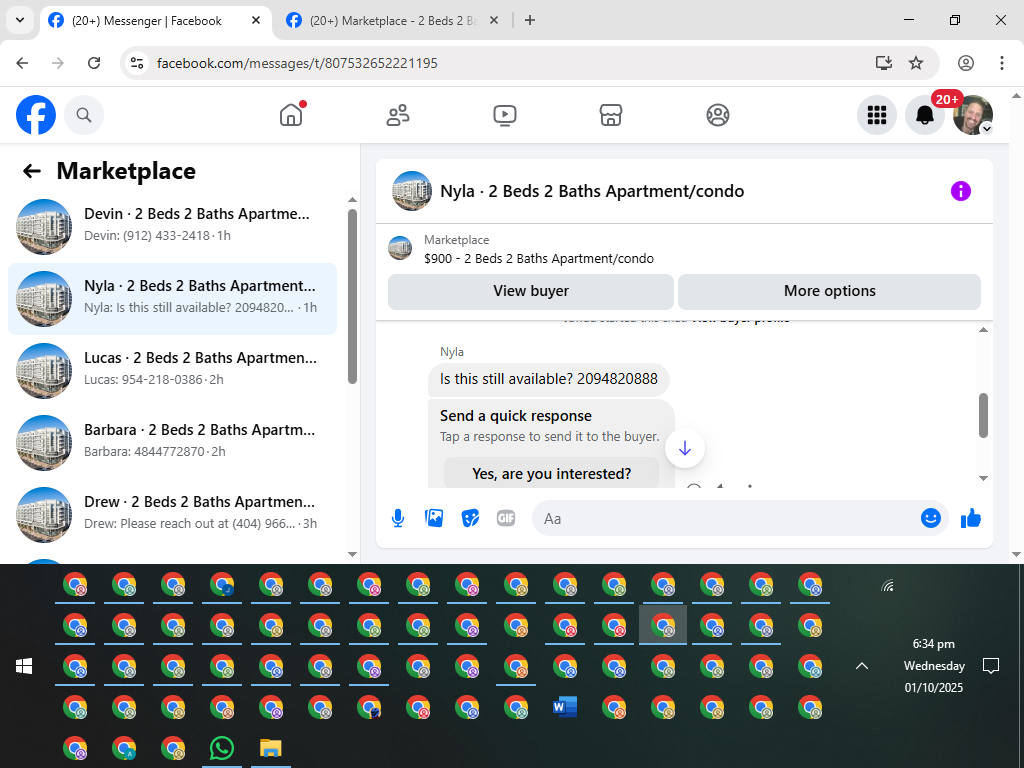Viewport: 1024px width, 768px height.
Task: Open Lucas's conversation in Marketplace list
Action: point(172,371)
